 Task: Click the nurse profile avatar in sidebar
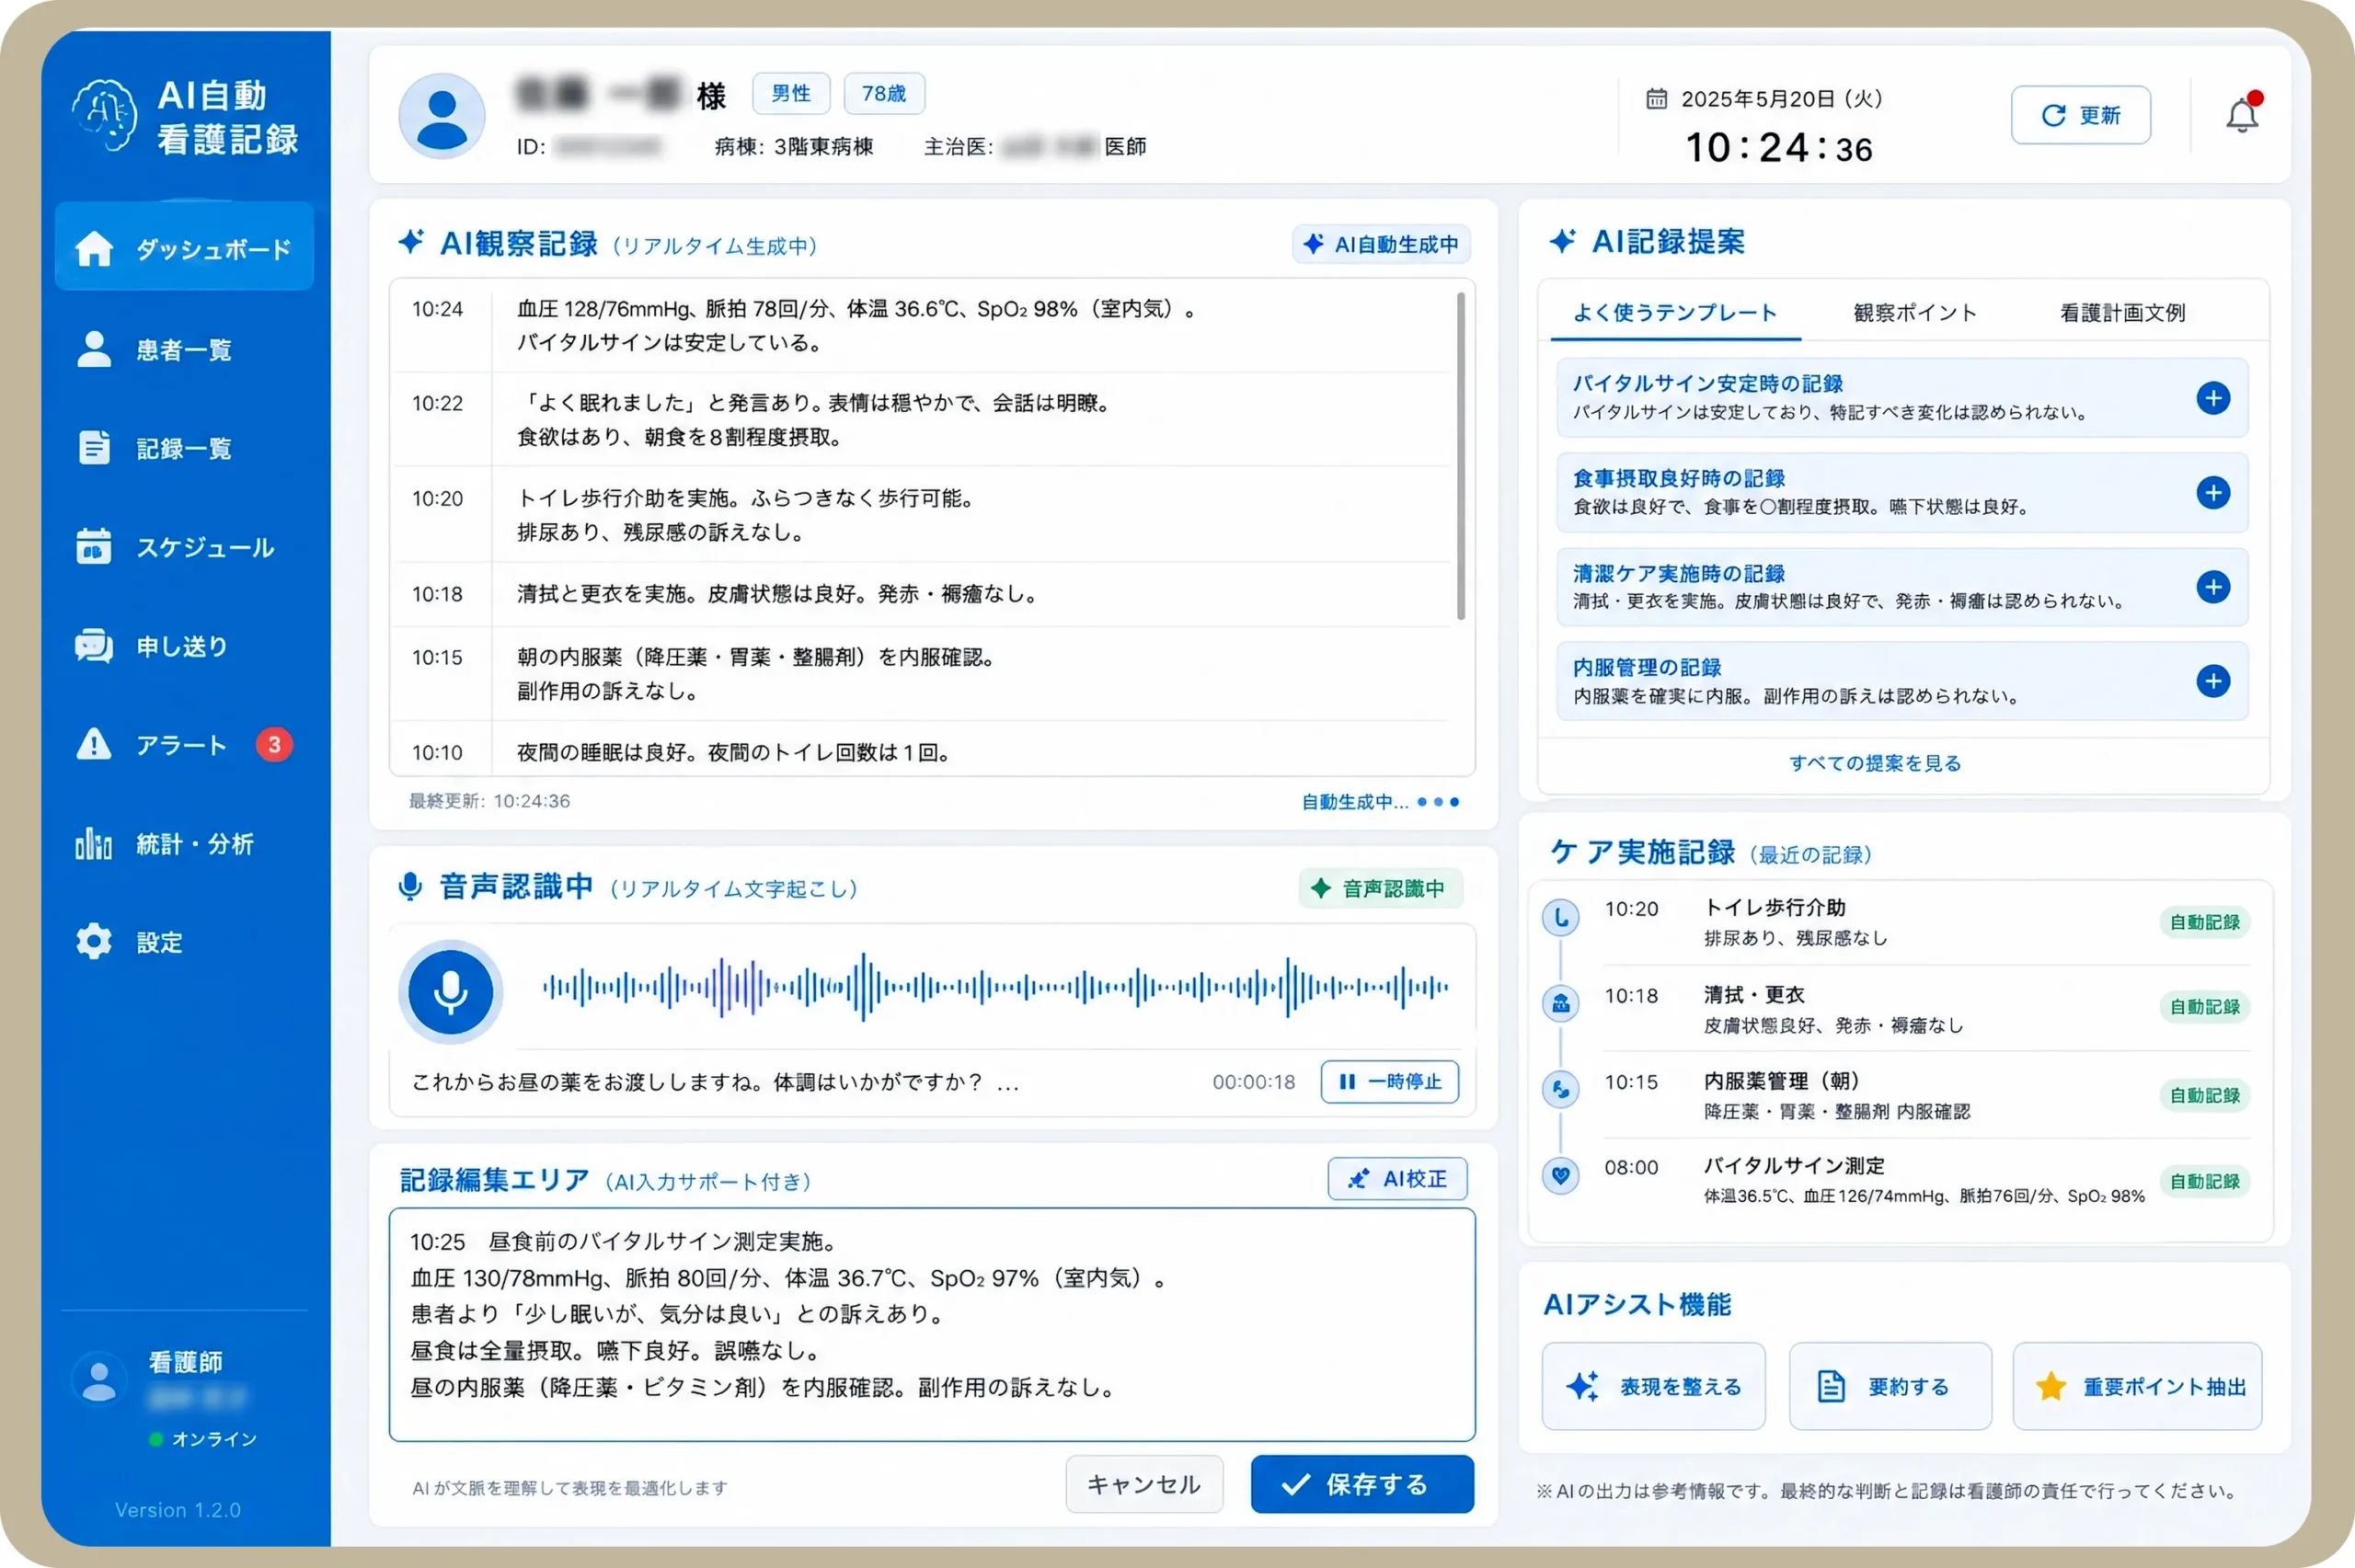pyautogui.click(x=99, y=1380)
